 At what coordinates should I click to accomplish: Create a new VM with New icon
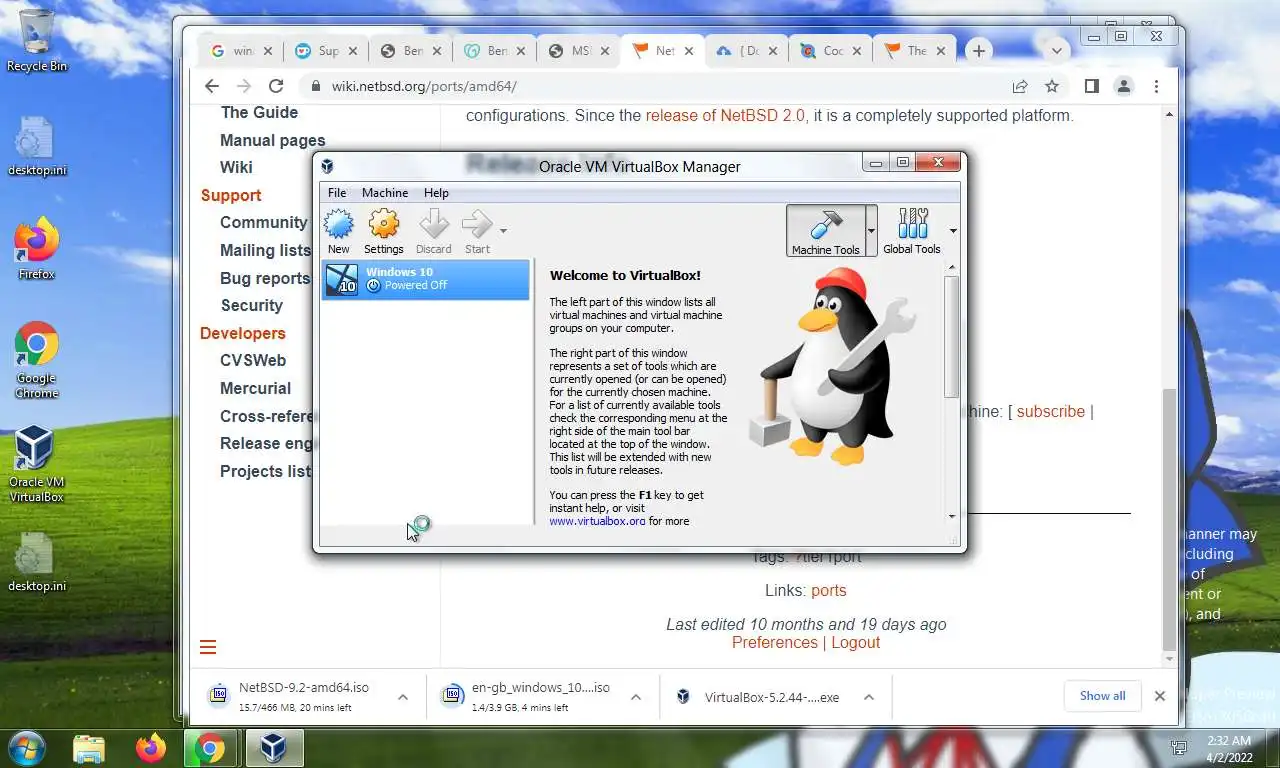339,231
